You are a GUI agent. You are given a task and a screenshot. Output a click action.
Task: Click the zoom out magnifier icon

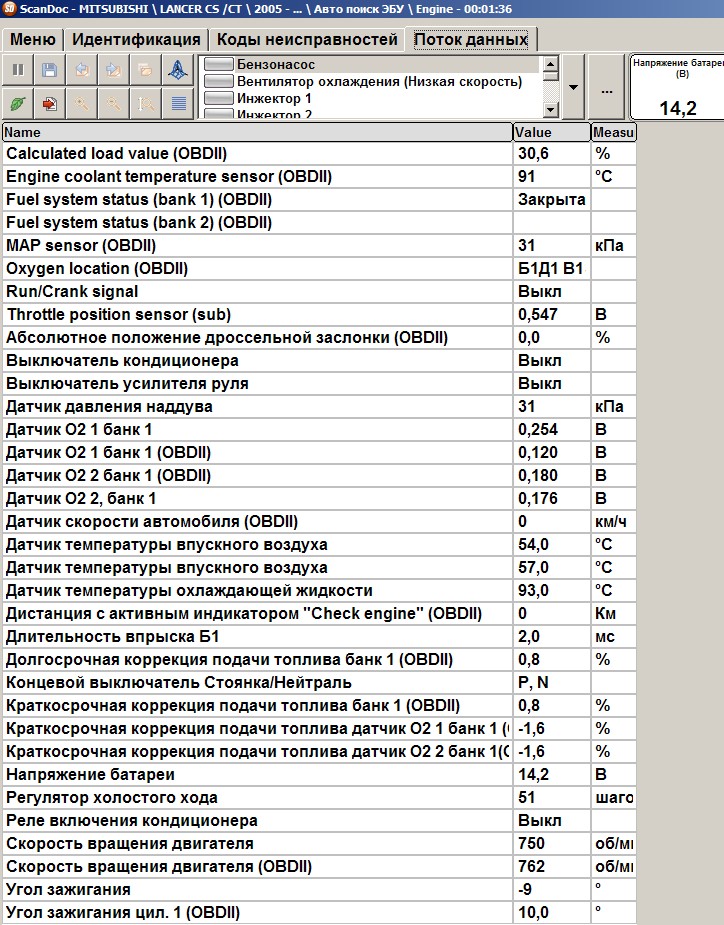tap(113, 103)
